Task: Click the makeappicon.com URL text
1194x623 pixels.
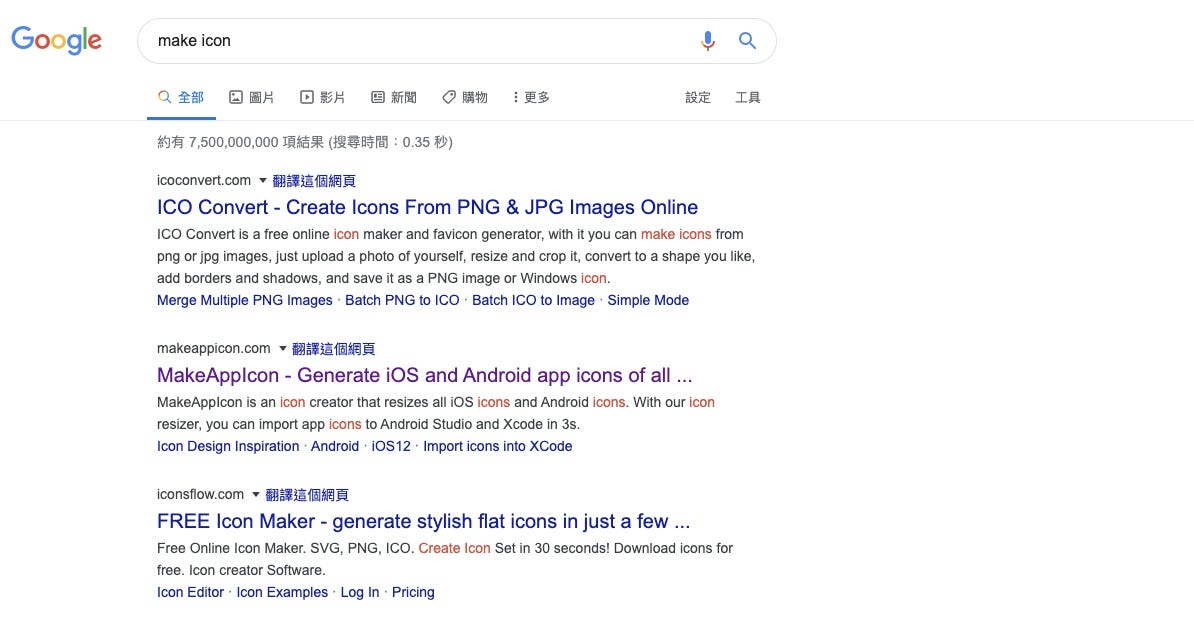Action: click(213, 349)
